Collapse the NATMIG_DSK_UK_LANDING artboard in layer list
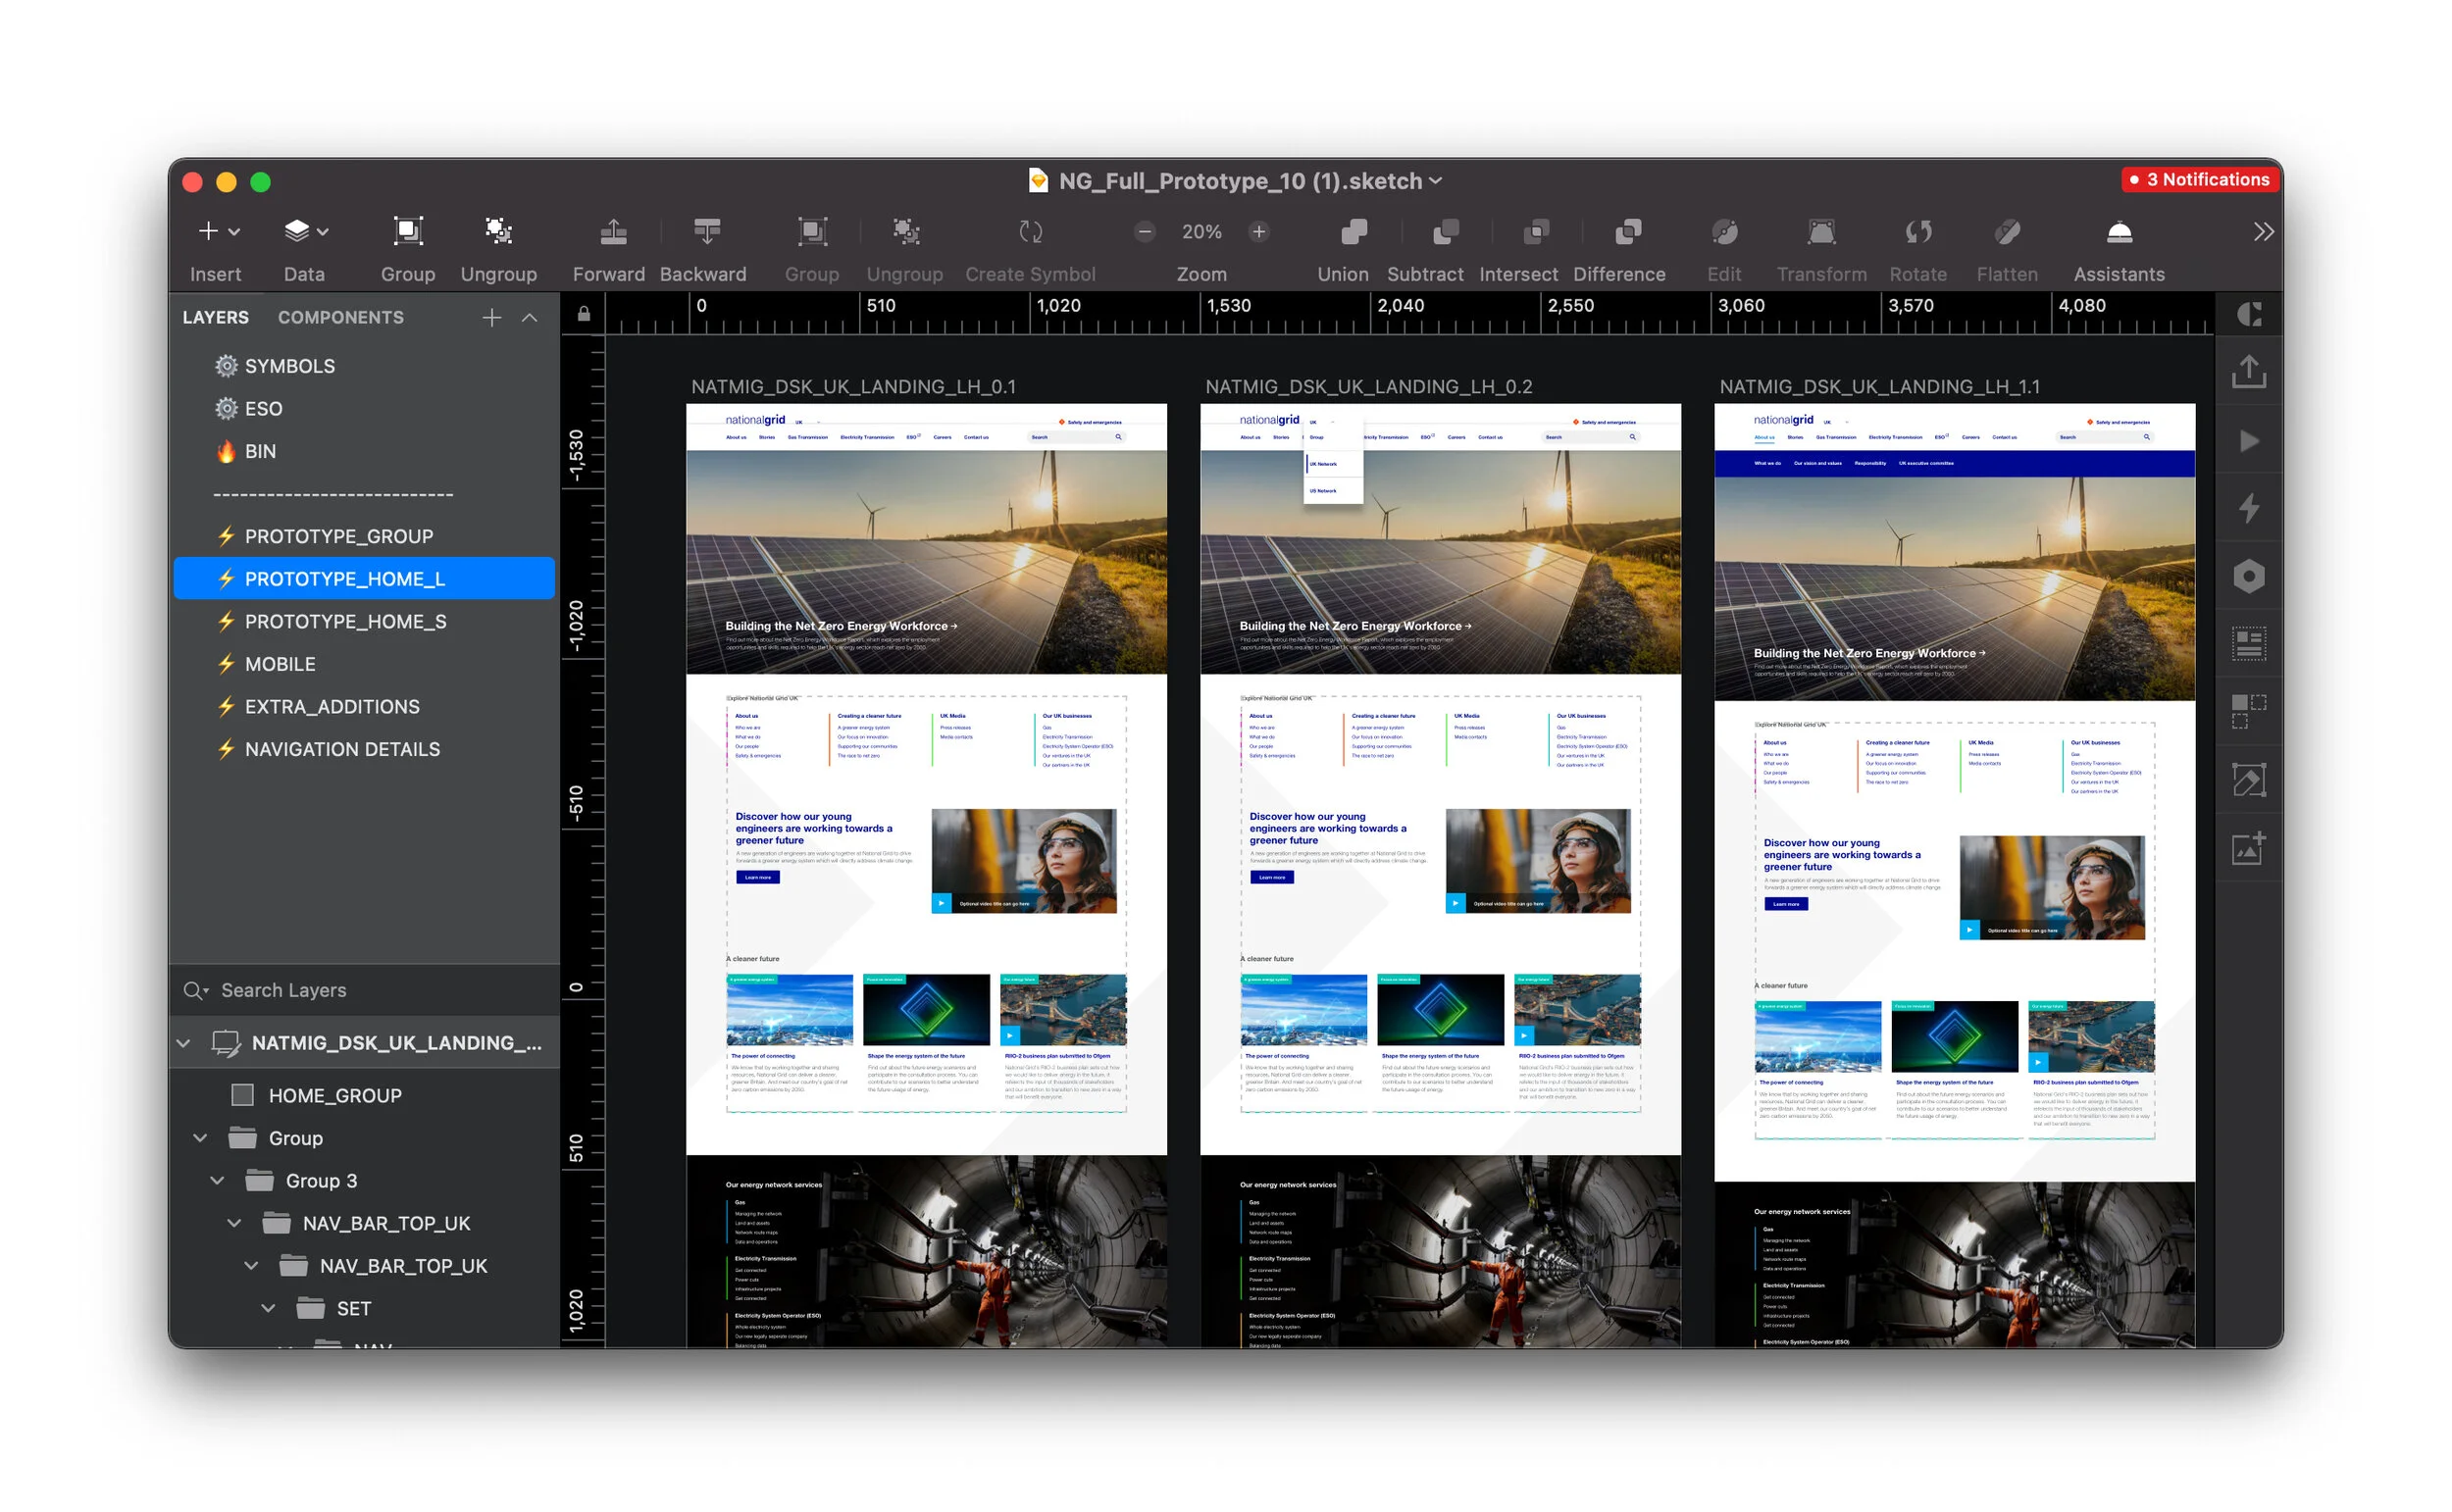 tap(183, 1043)
